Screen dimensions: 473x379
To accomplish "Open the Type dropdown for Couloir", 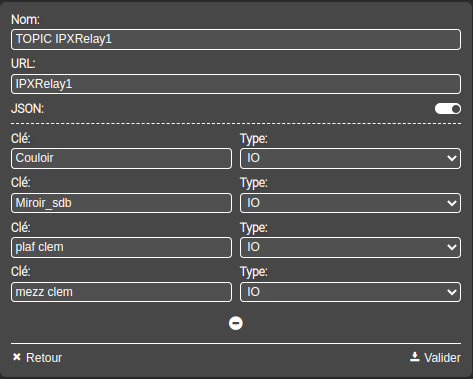I will click(350, 158).
